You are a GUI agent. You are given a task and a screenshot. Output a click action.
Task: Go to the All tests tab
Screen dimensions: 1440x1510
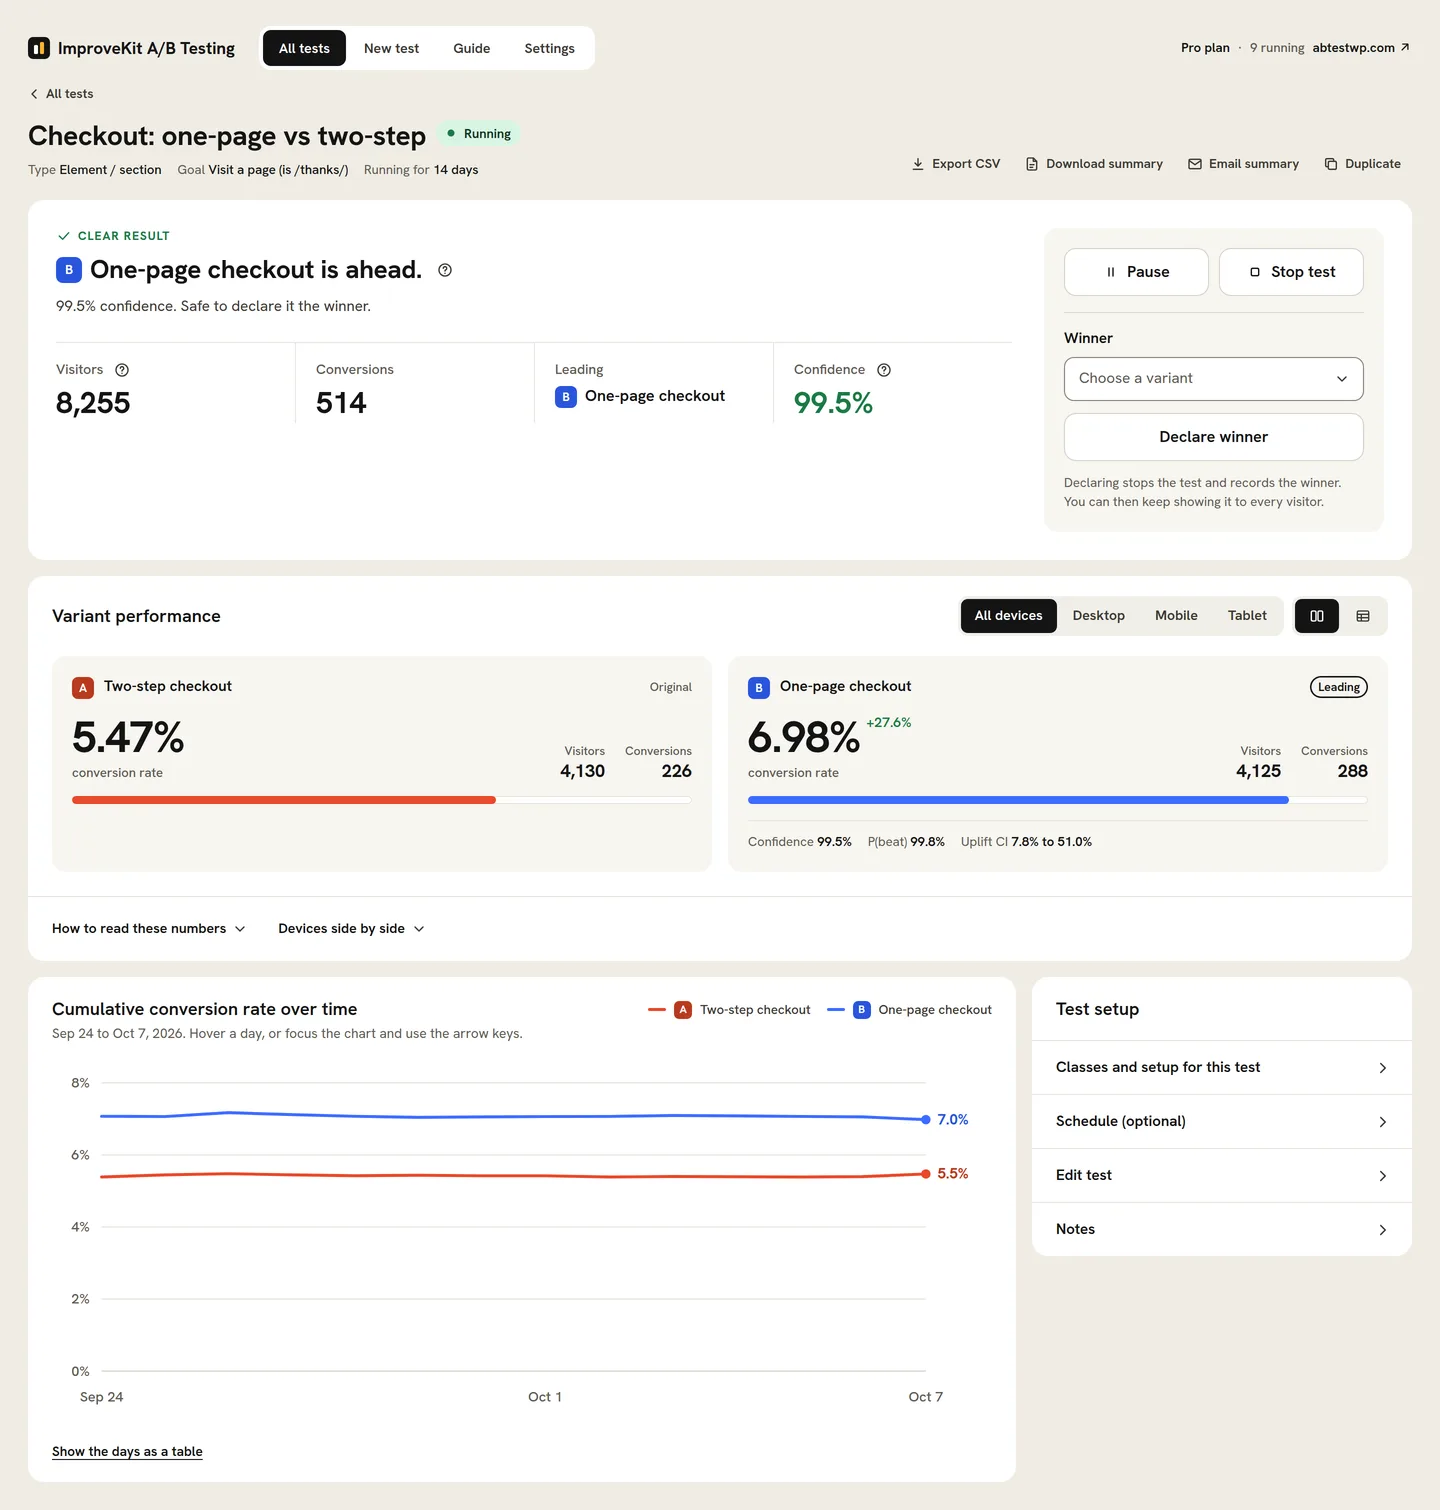(304, 48)
